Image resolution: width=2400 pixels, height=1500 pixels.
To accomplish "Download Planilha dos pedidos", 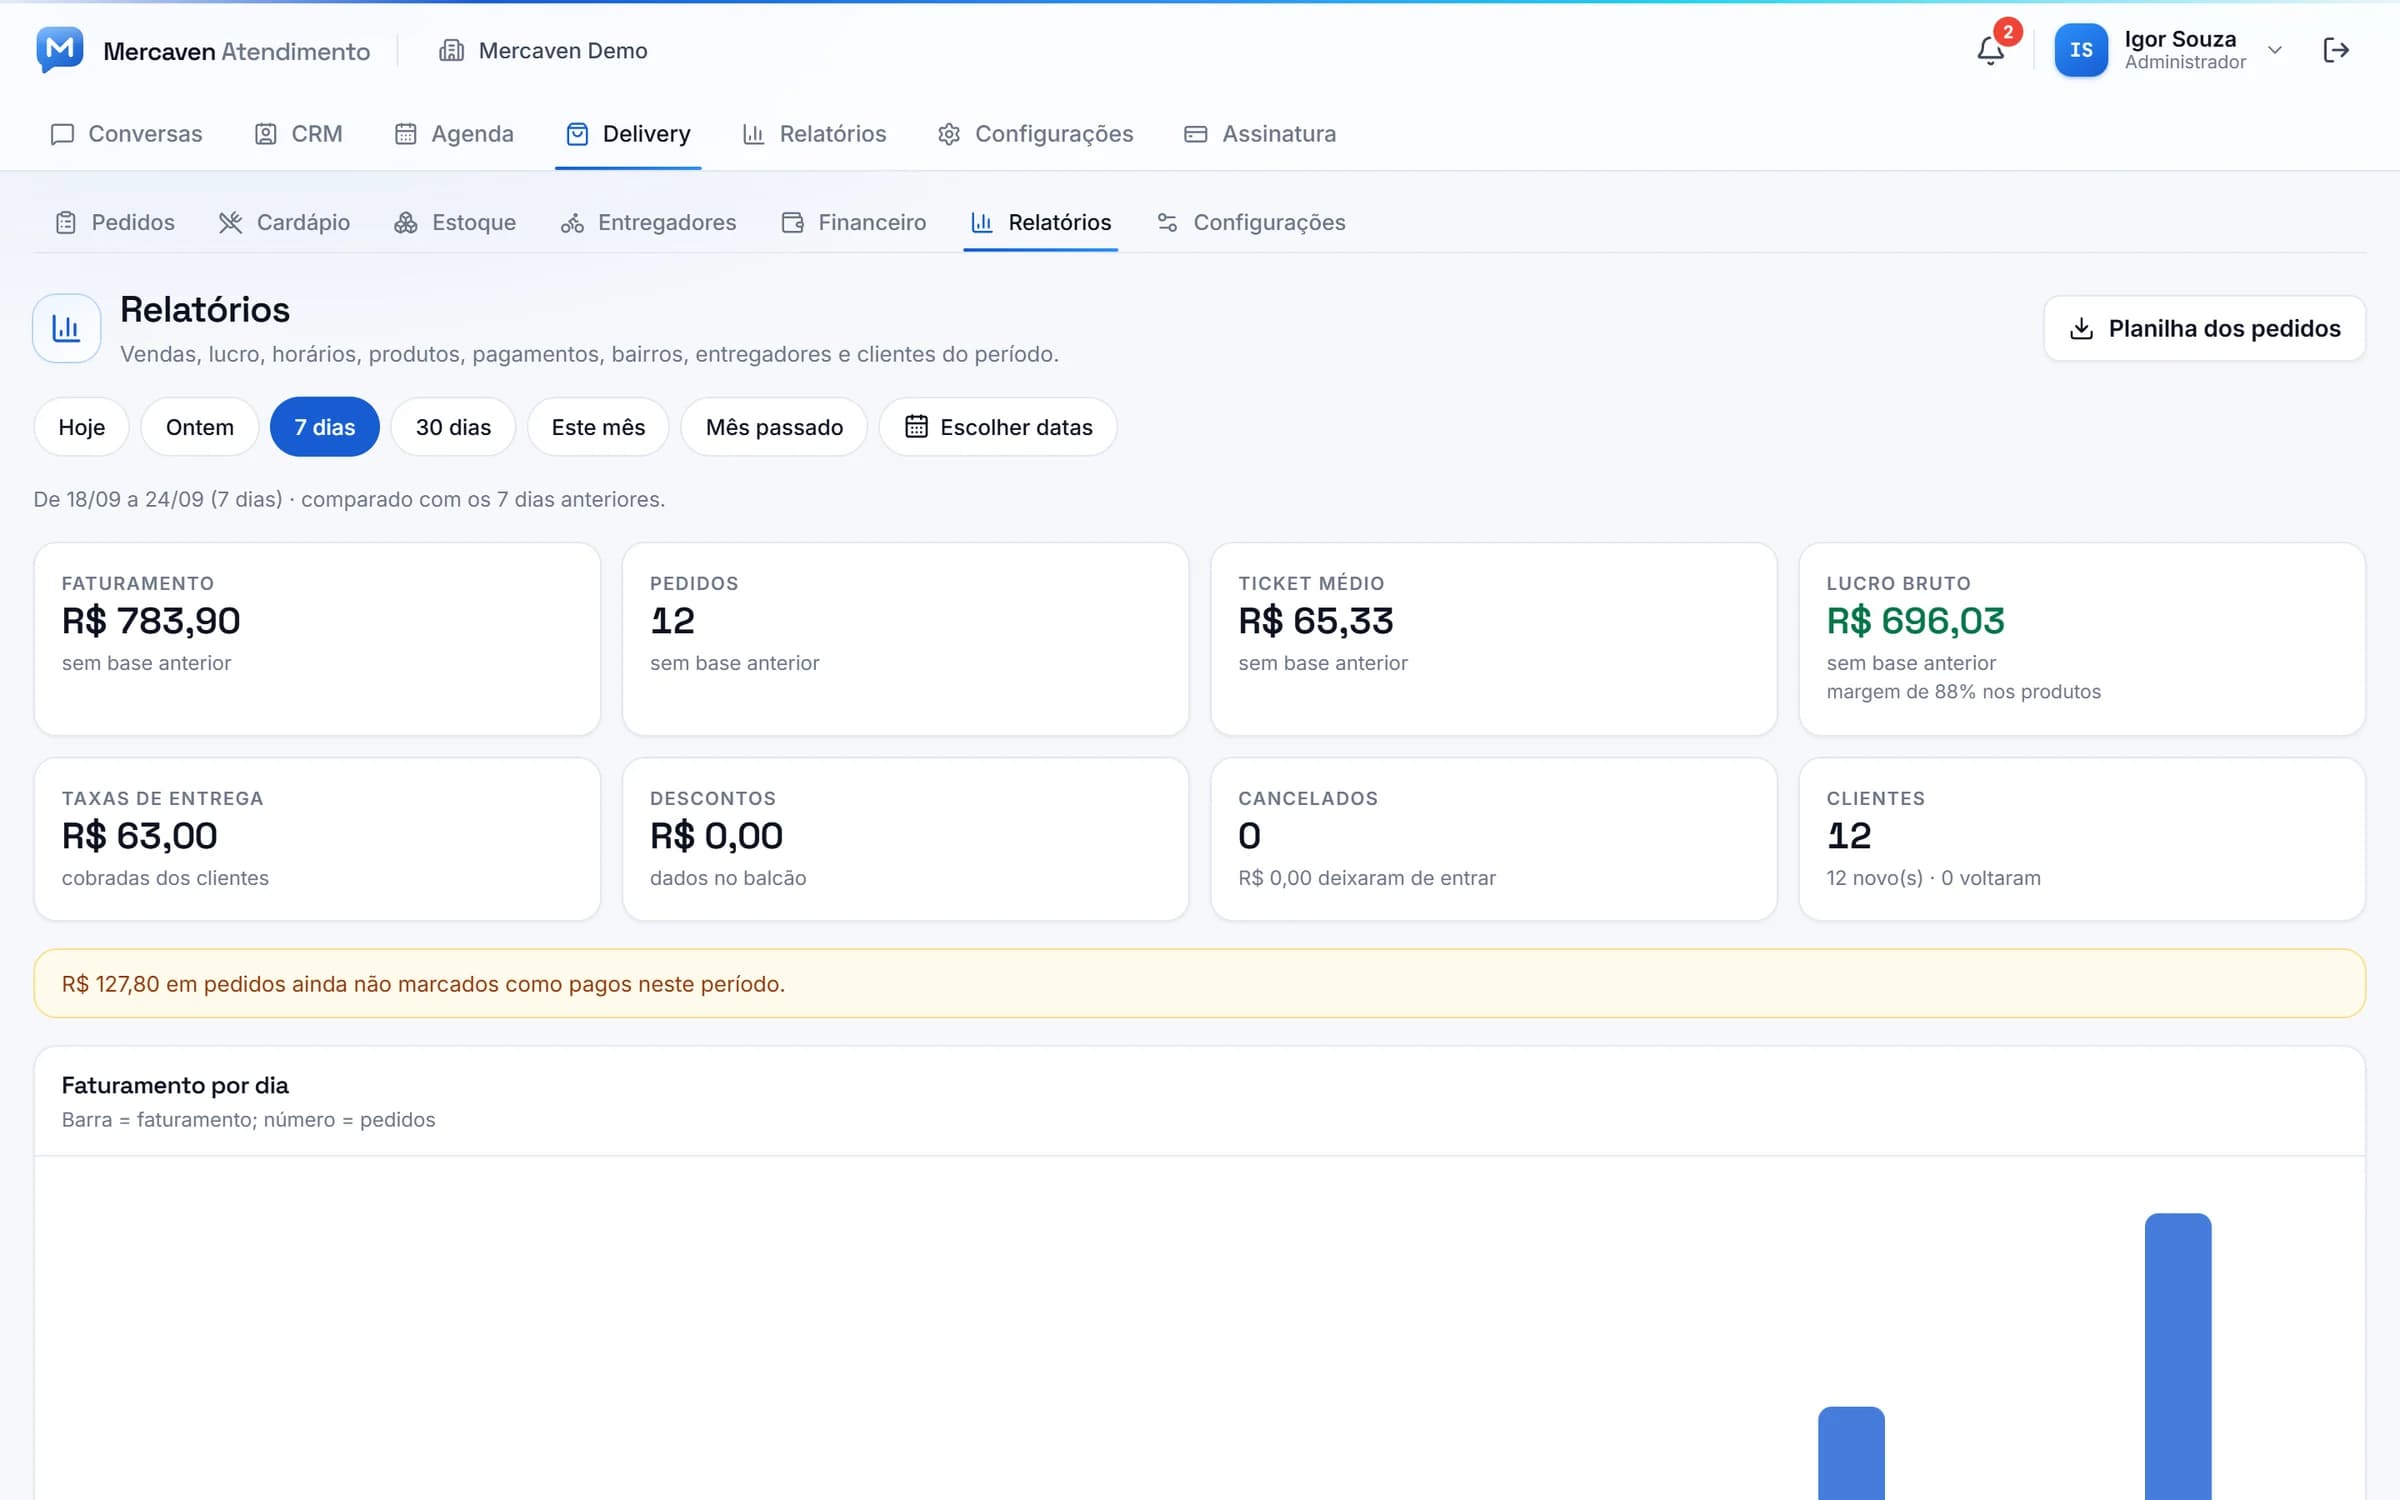I will click(x=2204, y=328).
